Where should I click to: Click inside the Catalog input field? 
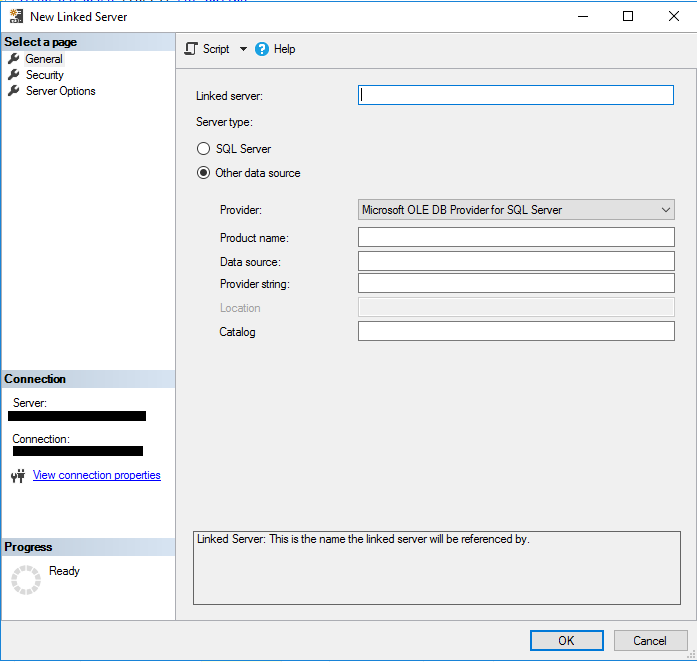(x=516, y=331)
